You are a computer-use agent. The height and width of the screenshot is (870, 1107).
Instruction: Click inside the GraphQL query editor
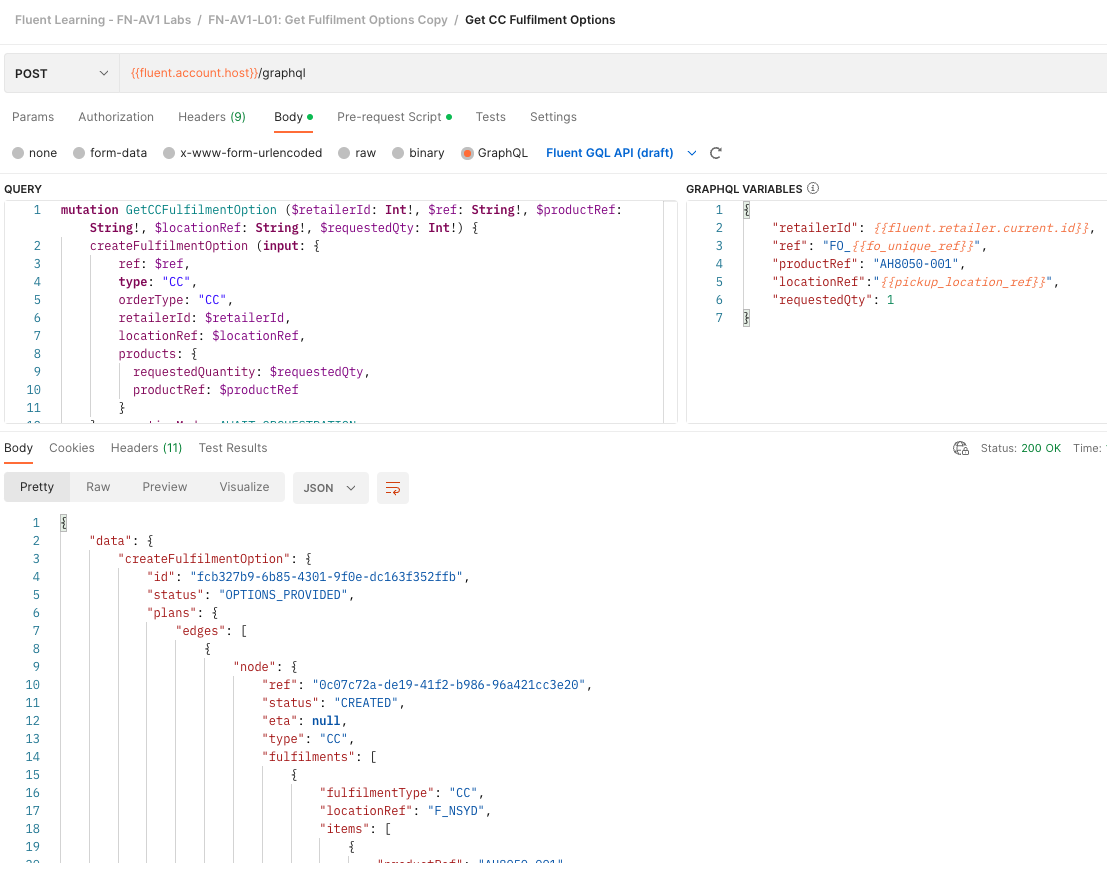pyautogui.click(x=340, y=312)
